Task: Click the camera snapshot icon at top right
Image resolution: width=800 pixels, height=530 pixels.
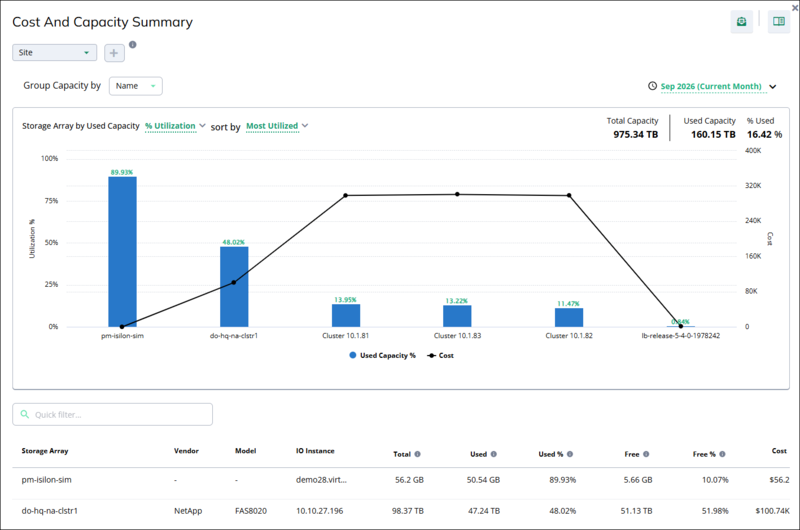Action: coord(741,21)
